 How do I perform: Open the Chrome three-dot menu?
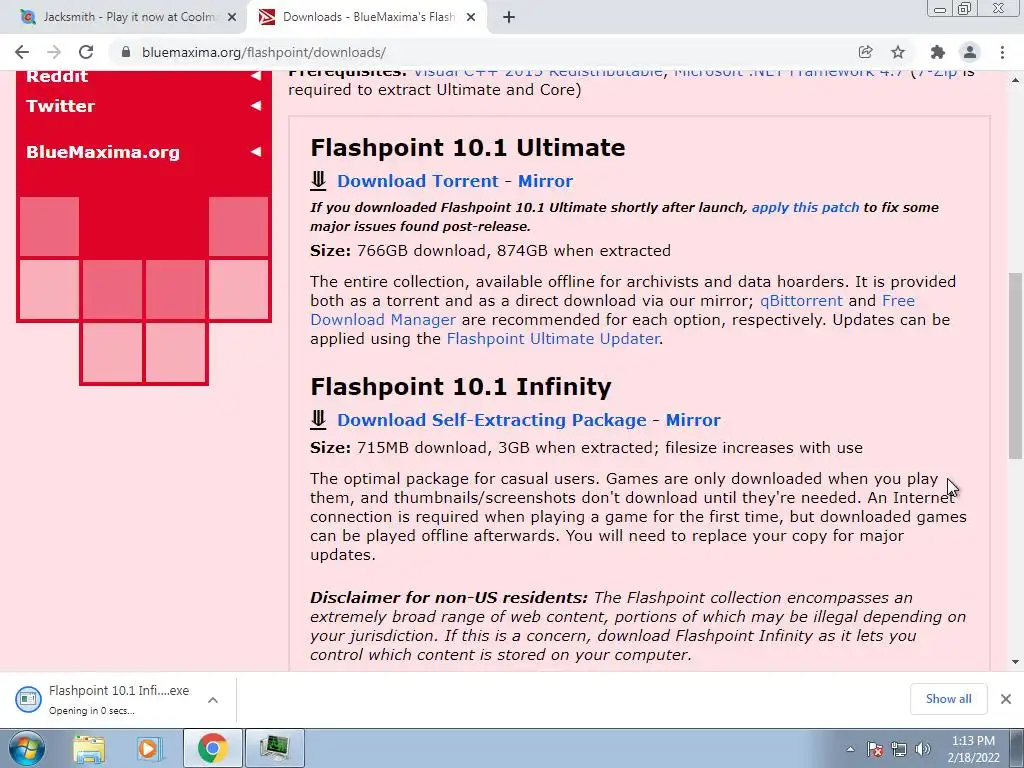tap(1002, 52)
